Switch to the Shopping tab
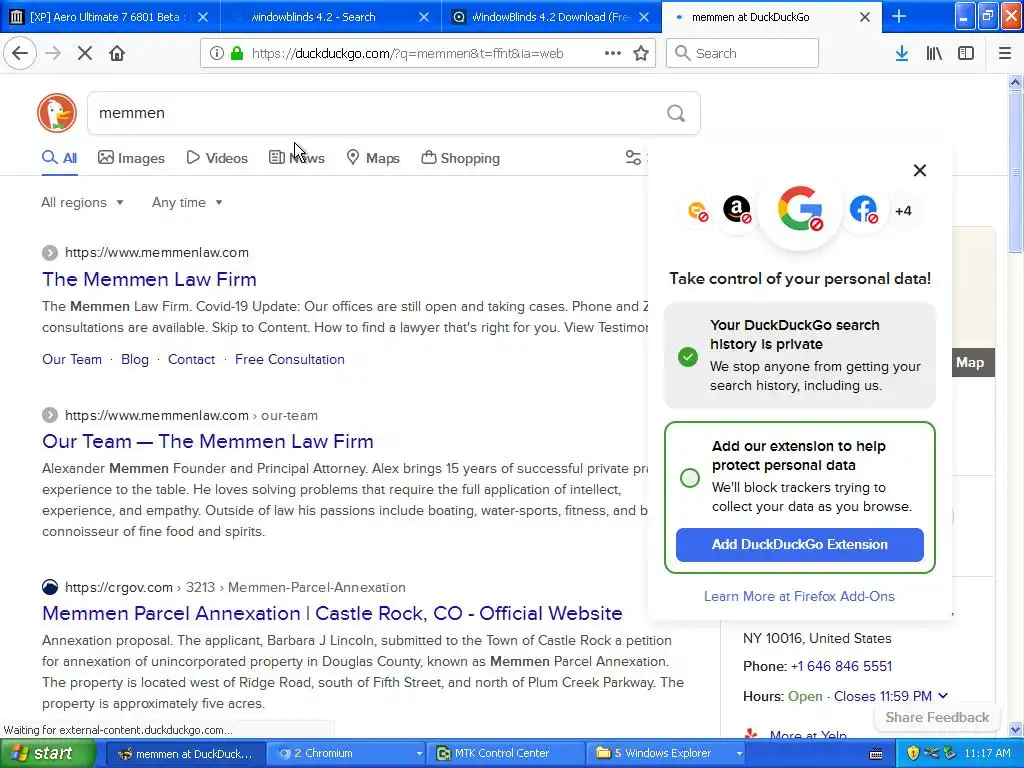This screenshot has width=1024, height=768. point(460,158)
